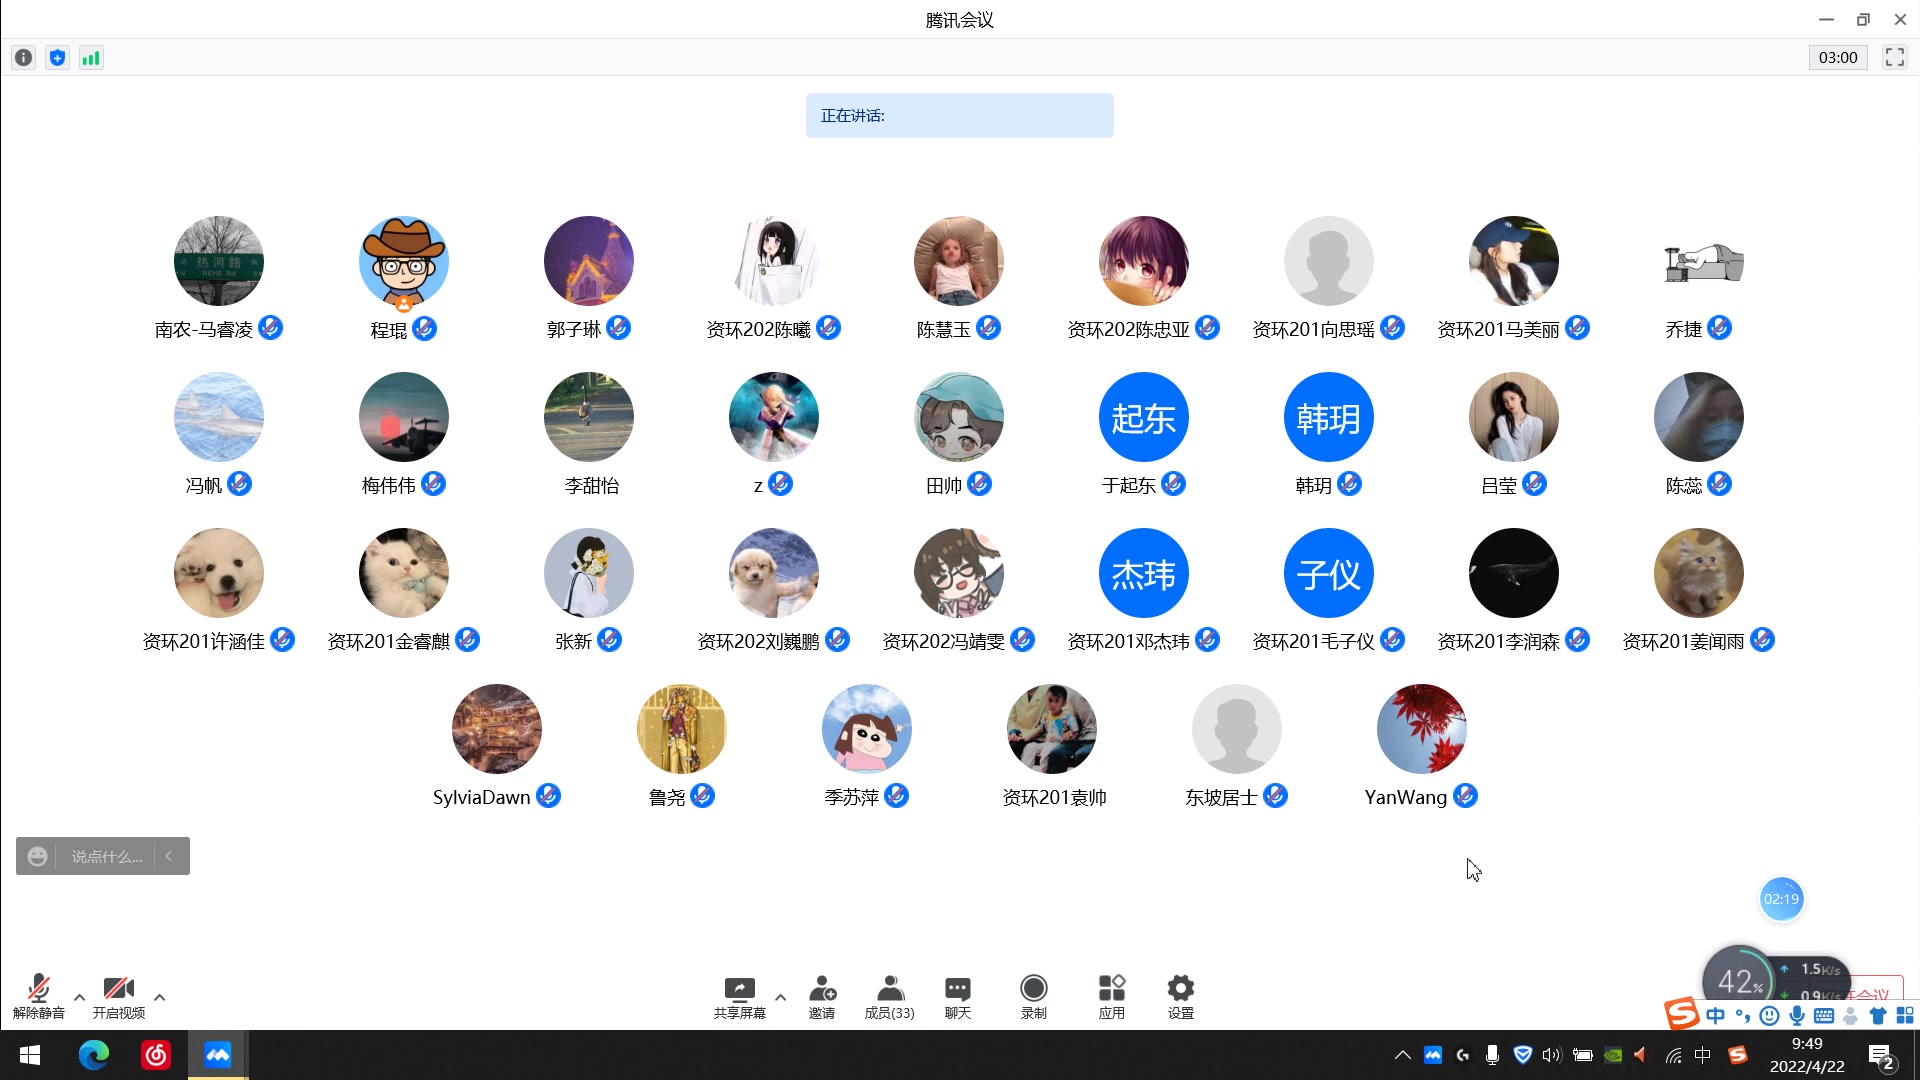Image resolution: width=1920 pixels, height=1080 pixels.
Task: Start screen sharing (共享屏幕)
Action: 740,997
